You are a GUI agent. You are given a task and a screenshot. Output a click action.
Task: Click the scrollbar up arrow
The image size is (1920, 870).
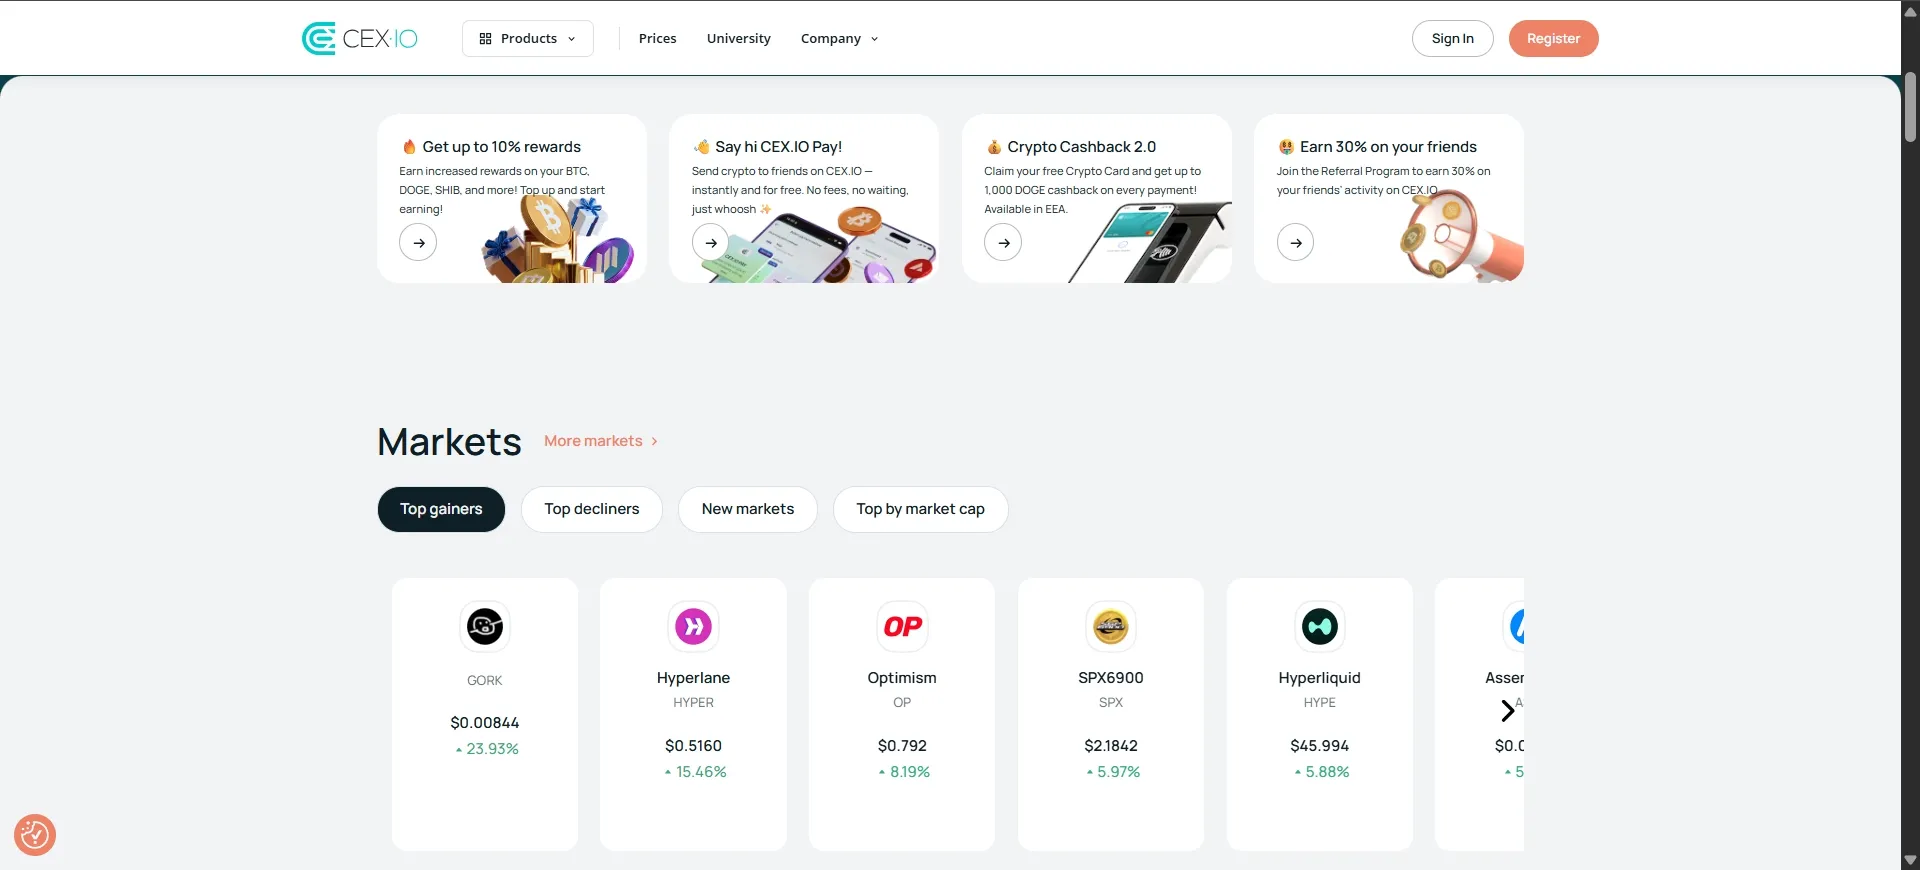[x=1910, y=12]
